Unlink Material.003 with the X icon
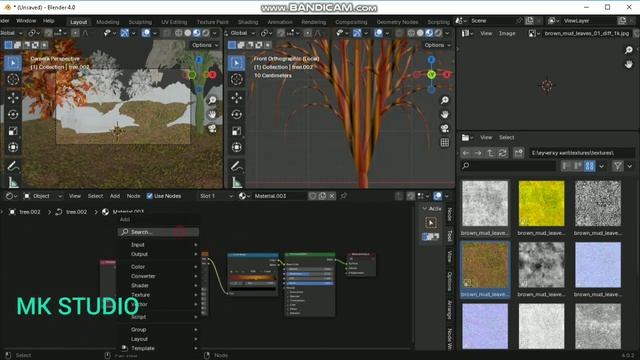 click(x=332, y=196)
